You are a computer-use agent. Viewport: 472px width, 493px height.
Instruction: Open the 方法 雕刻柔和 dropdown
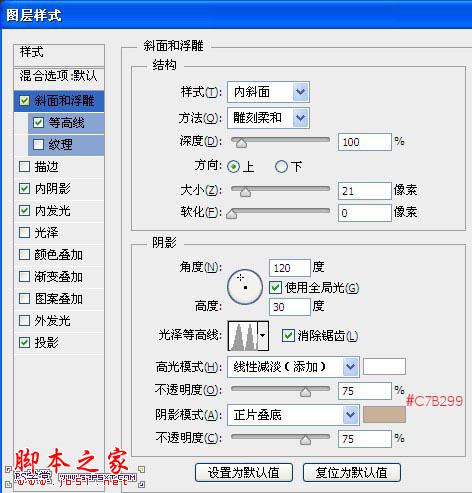point(268,117)
